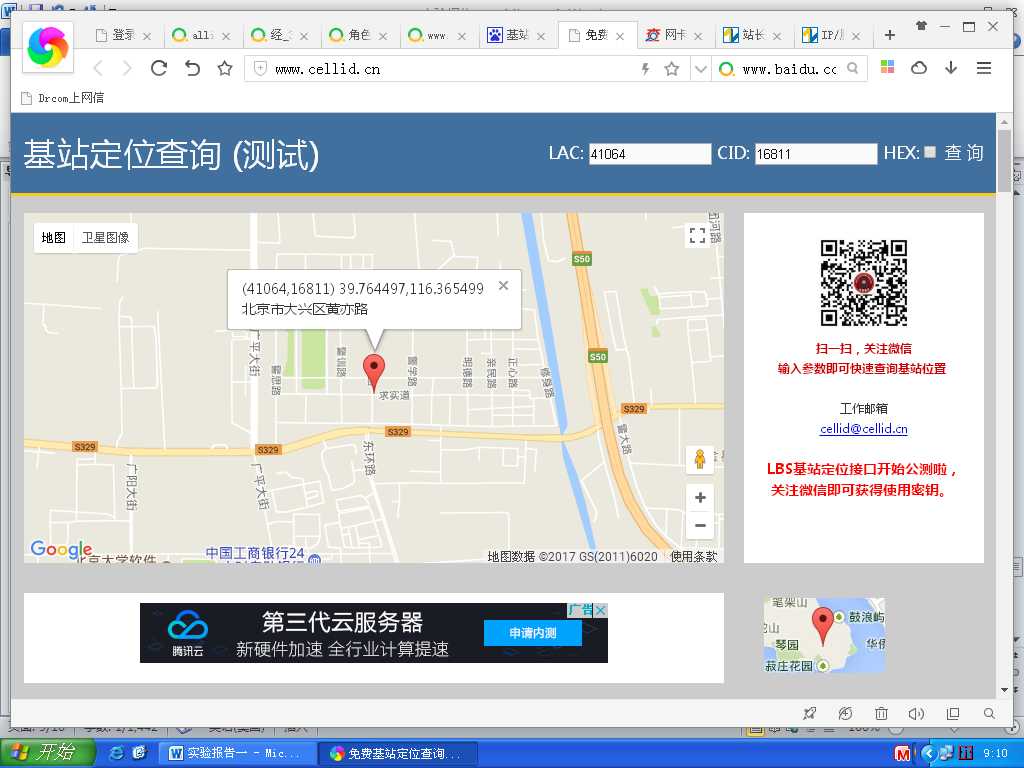This screenshot has width=1024, height=768.
Task: Click the CID input field
Action: 815,154
